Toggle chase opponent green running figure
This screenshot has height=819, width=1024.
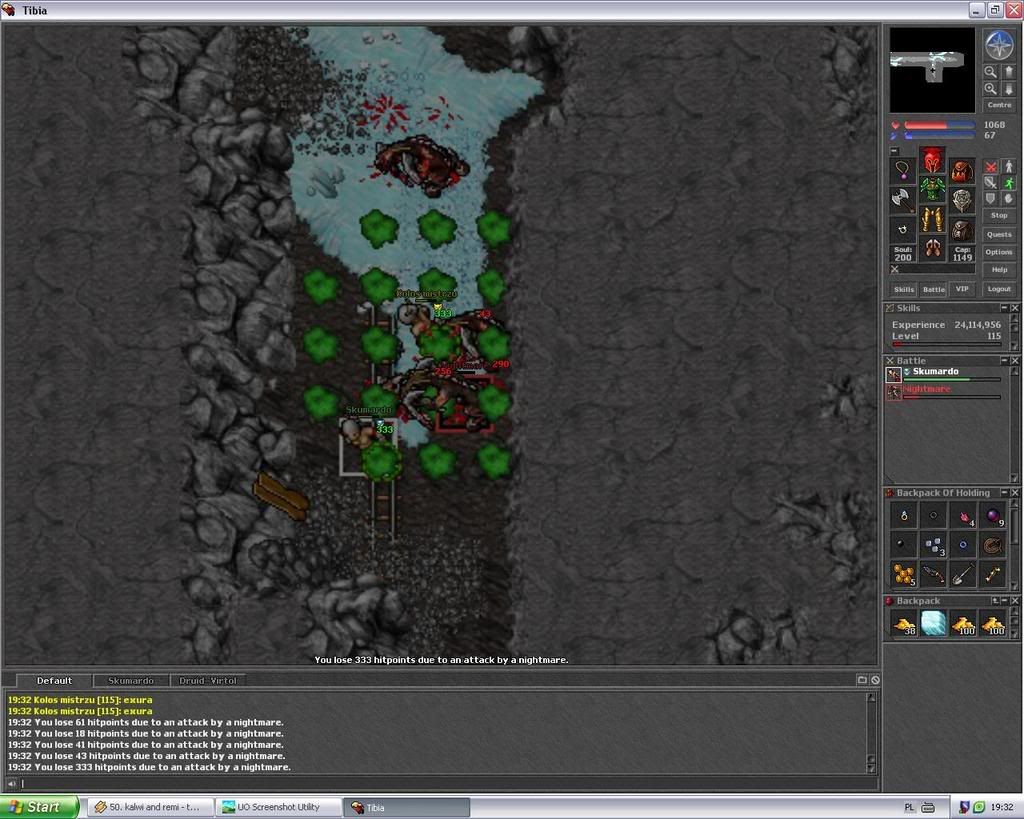pos(1008,183)
